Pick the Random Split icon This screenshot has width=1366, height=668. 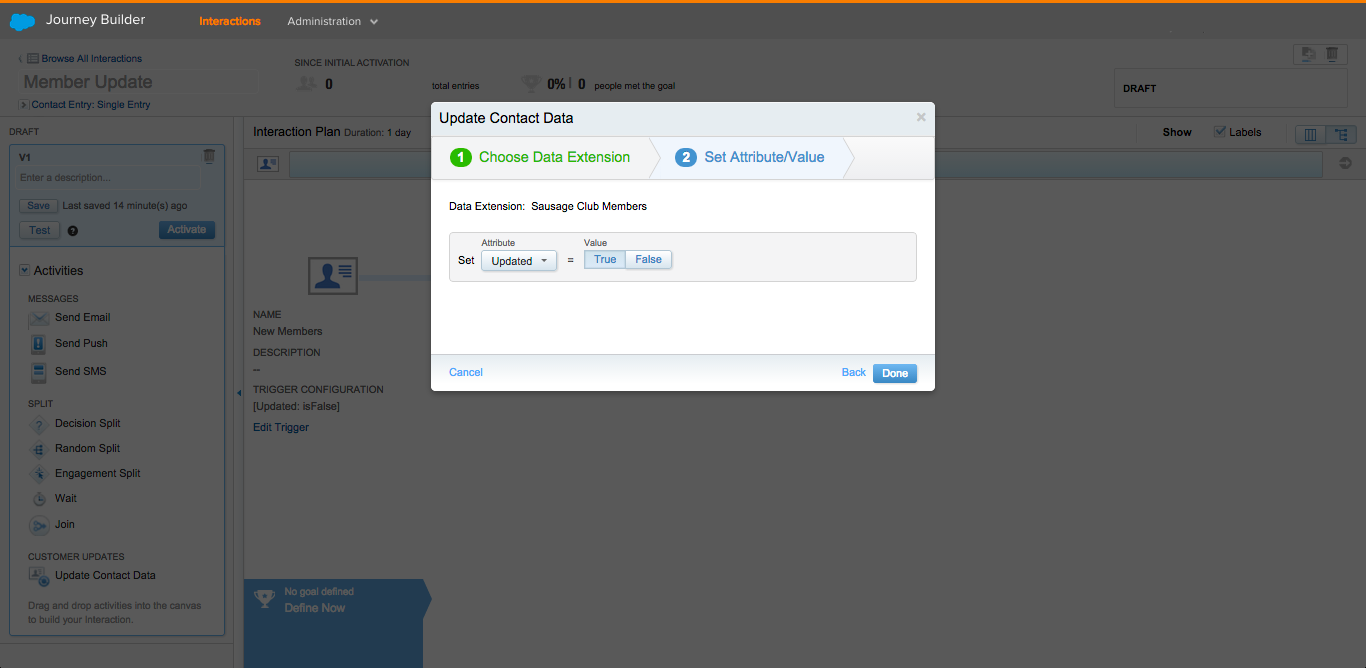(39, 449)
